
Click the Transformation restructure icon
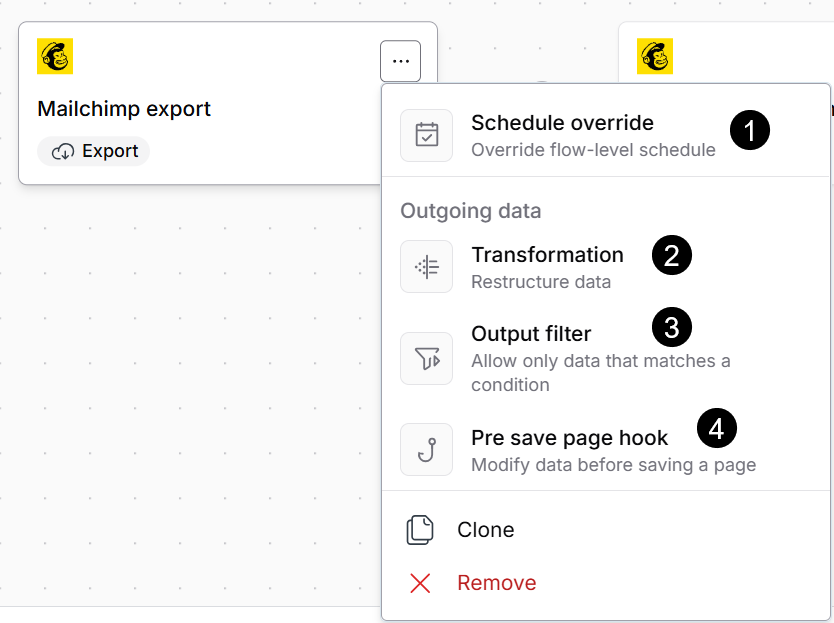(x=427, y=267)
